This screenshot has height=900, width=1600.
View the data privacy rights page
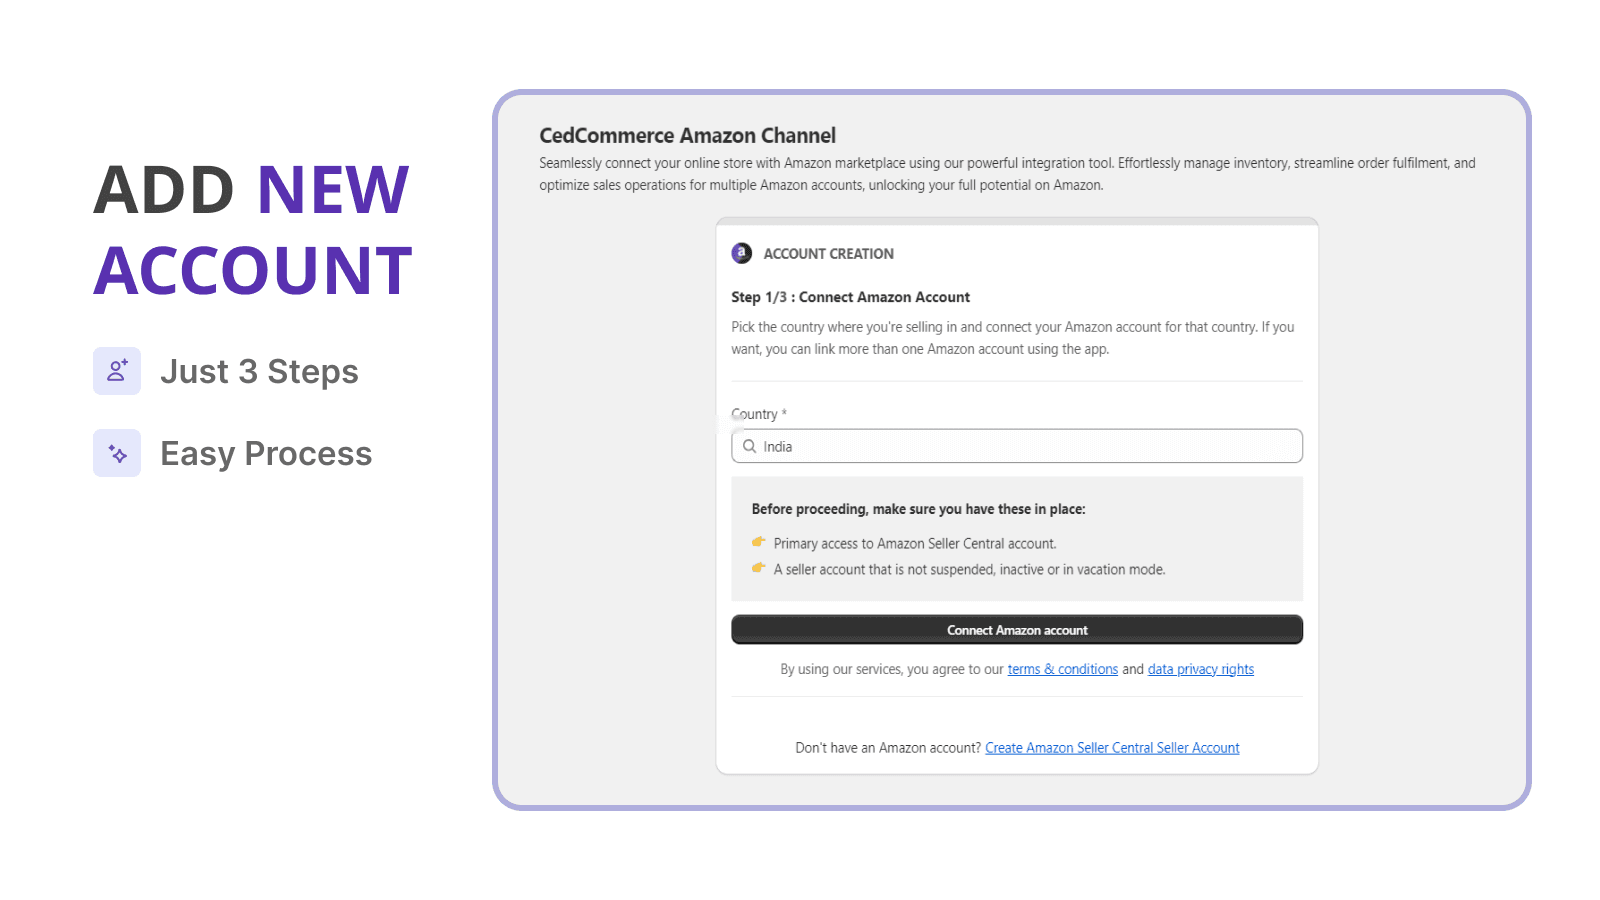(1200, 668)
